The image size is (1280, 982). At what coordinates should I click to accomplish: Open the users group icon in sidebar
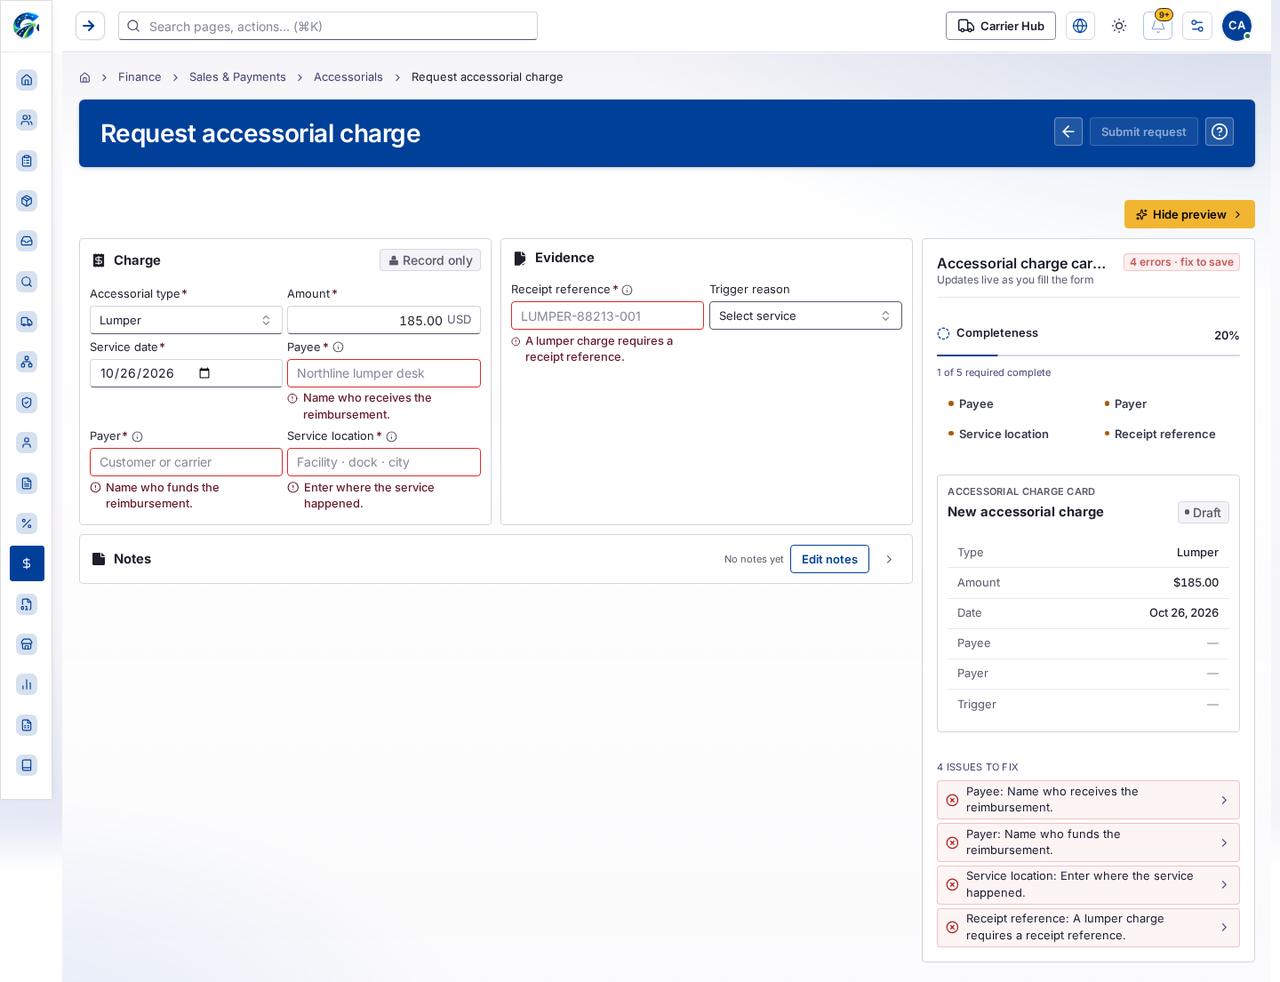pyautogui.click(x=27, y=120)
